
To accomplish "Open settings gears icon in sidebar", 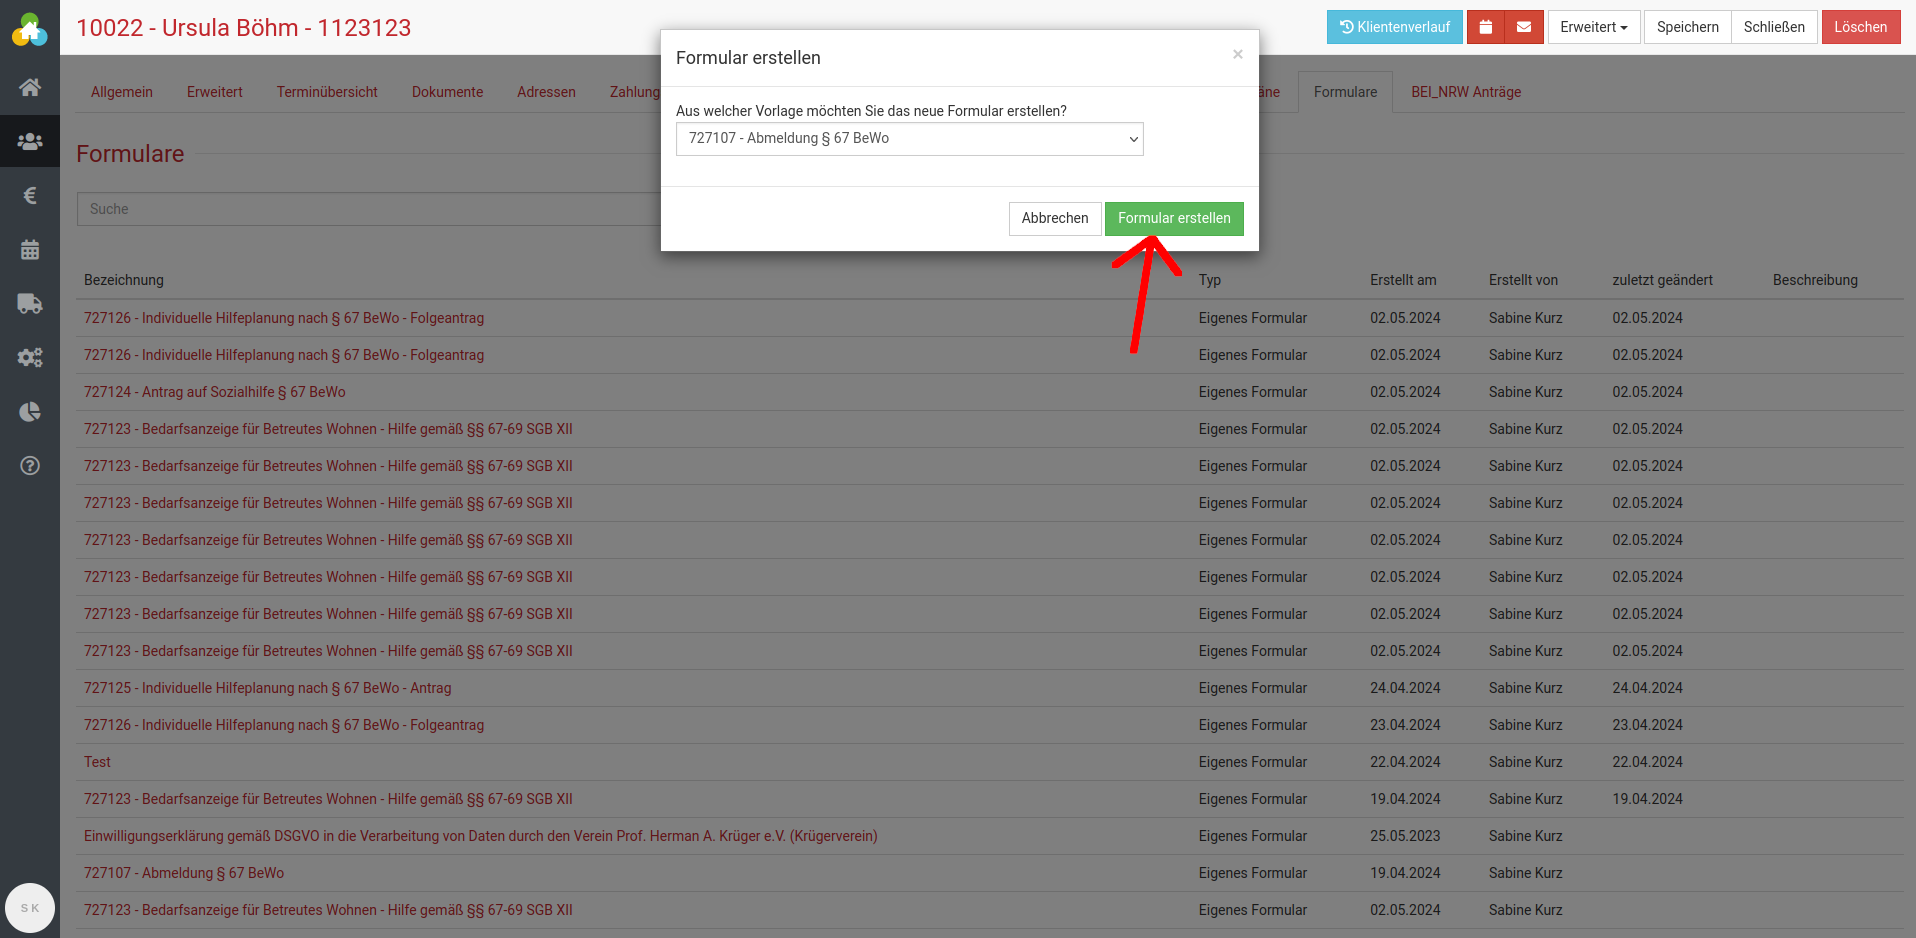I will tap(30, 358).
